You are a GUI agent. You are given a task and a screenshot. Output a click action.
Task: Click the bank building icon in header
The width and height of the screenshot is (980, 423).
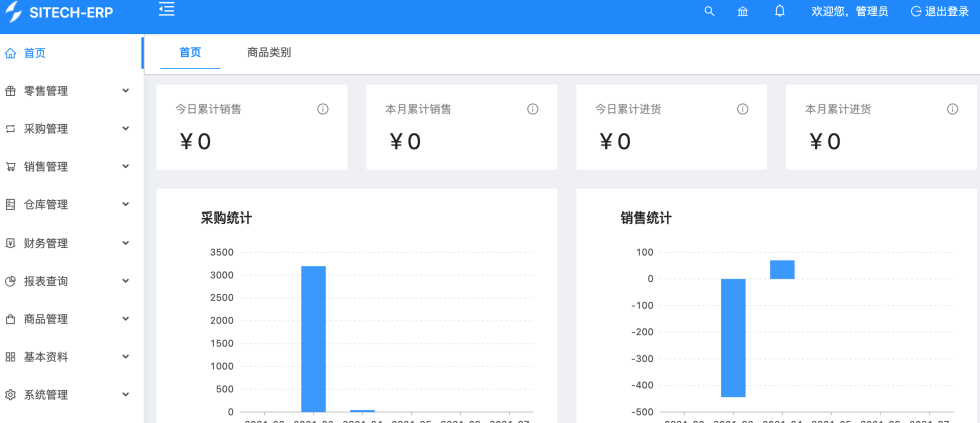742,11
